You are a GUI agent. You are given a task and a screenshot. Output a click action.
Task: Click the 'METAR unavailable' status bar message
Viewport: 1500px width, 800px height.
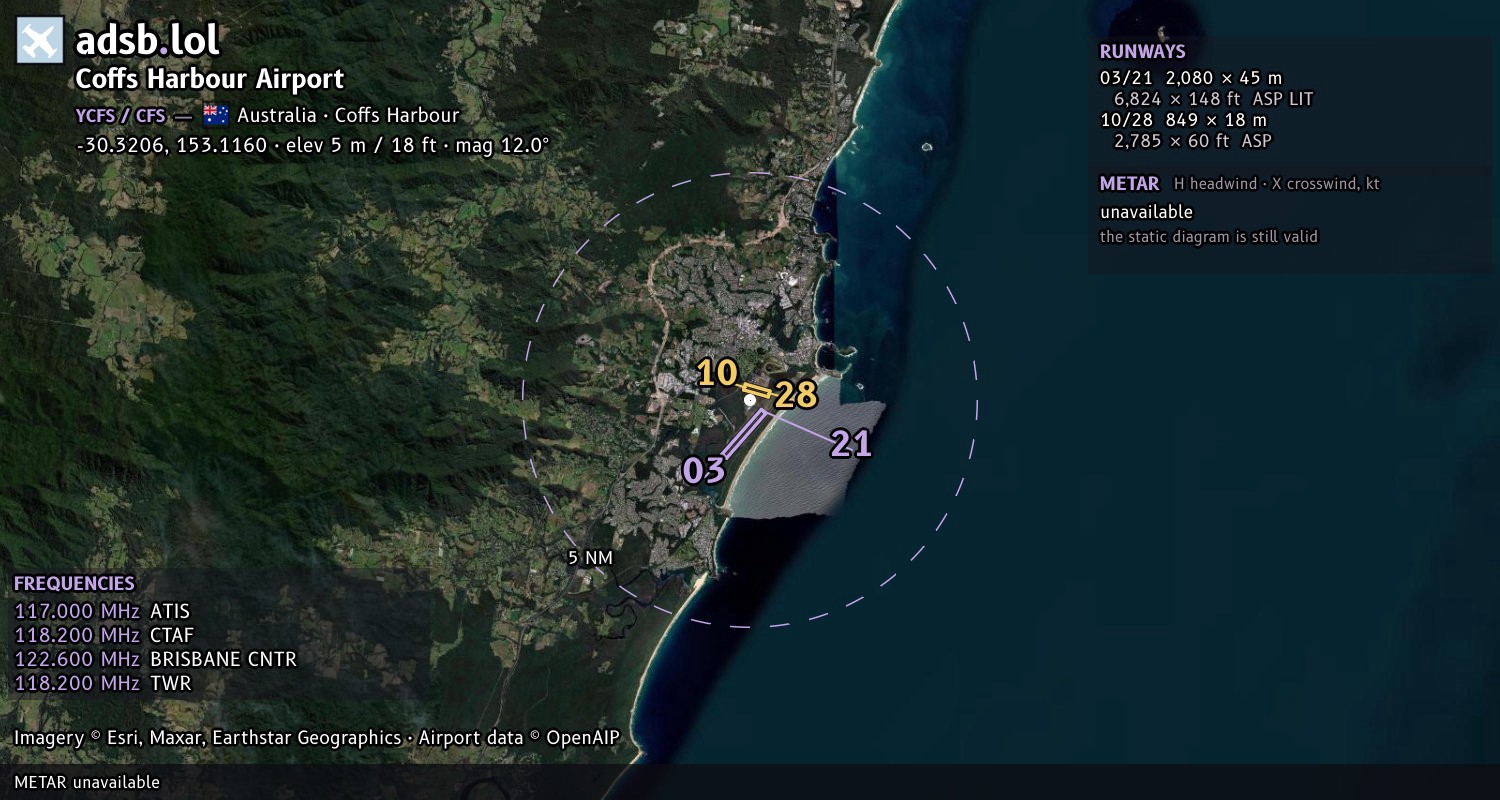87,782
